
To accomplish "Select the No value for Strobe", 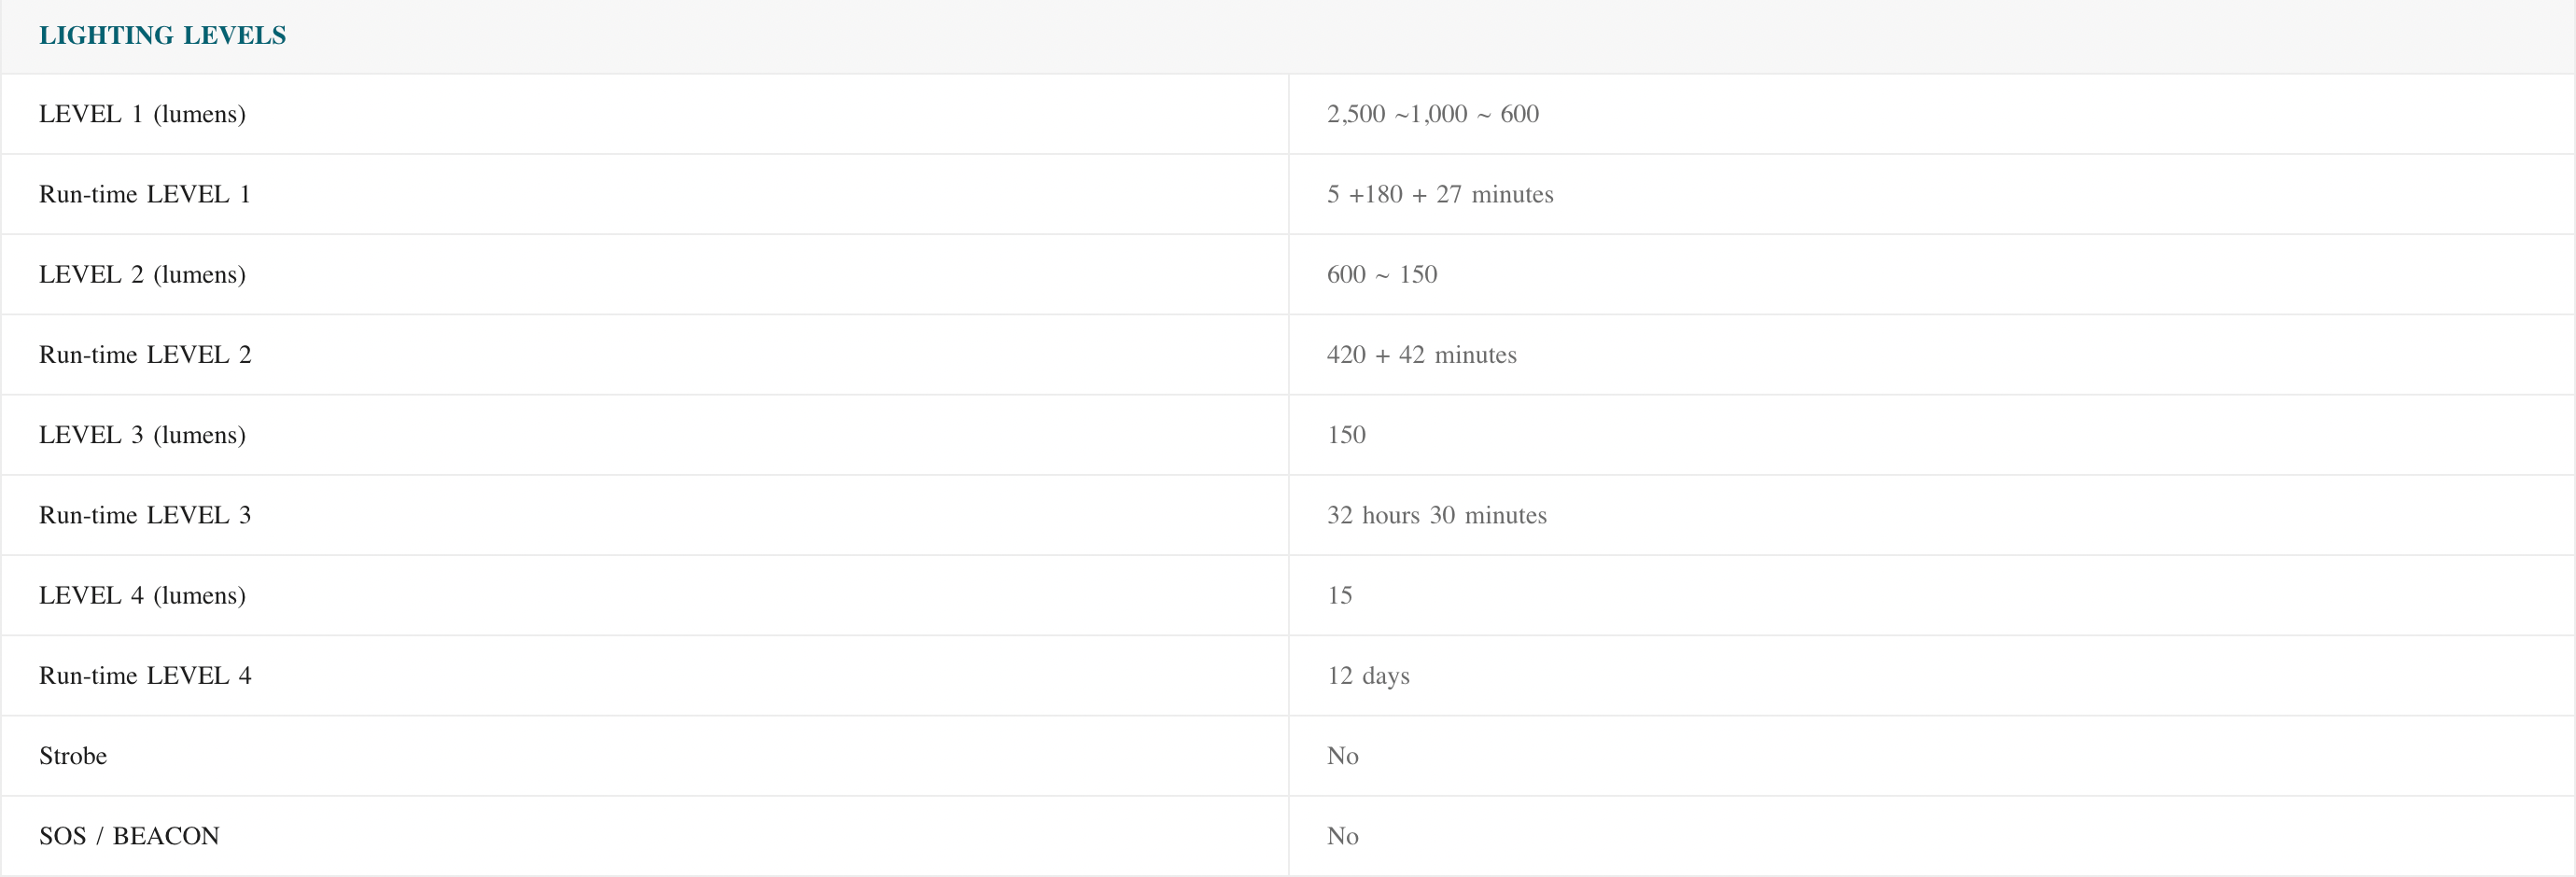I will pyautogui.click(x=1342, y=756).
